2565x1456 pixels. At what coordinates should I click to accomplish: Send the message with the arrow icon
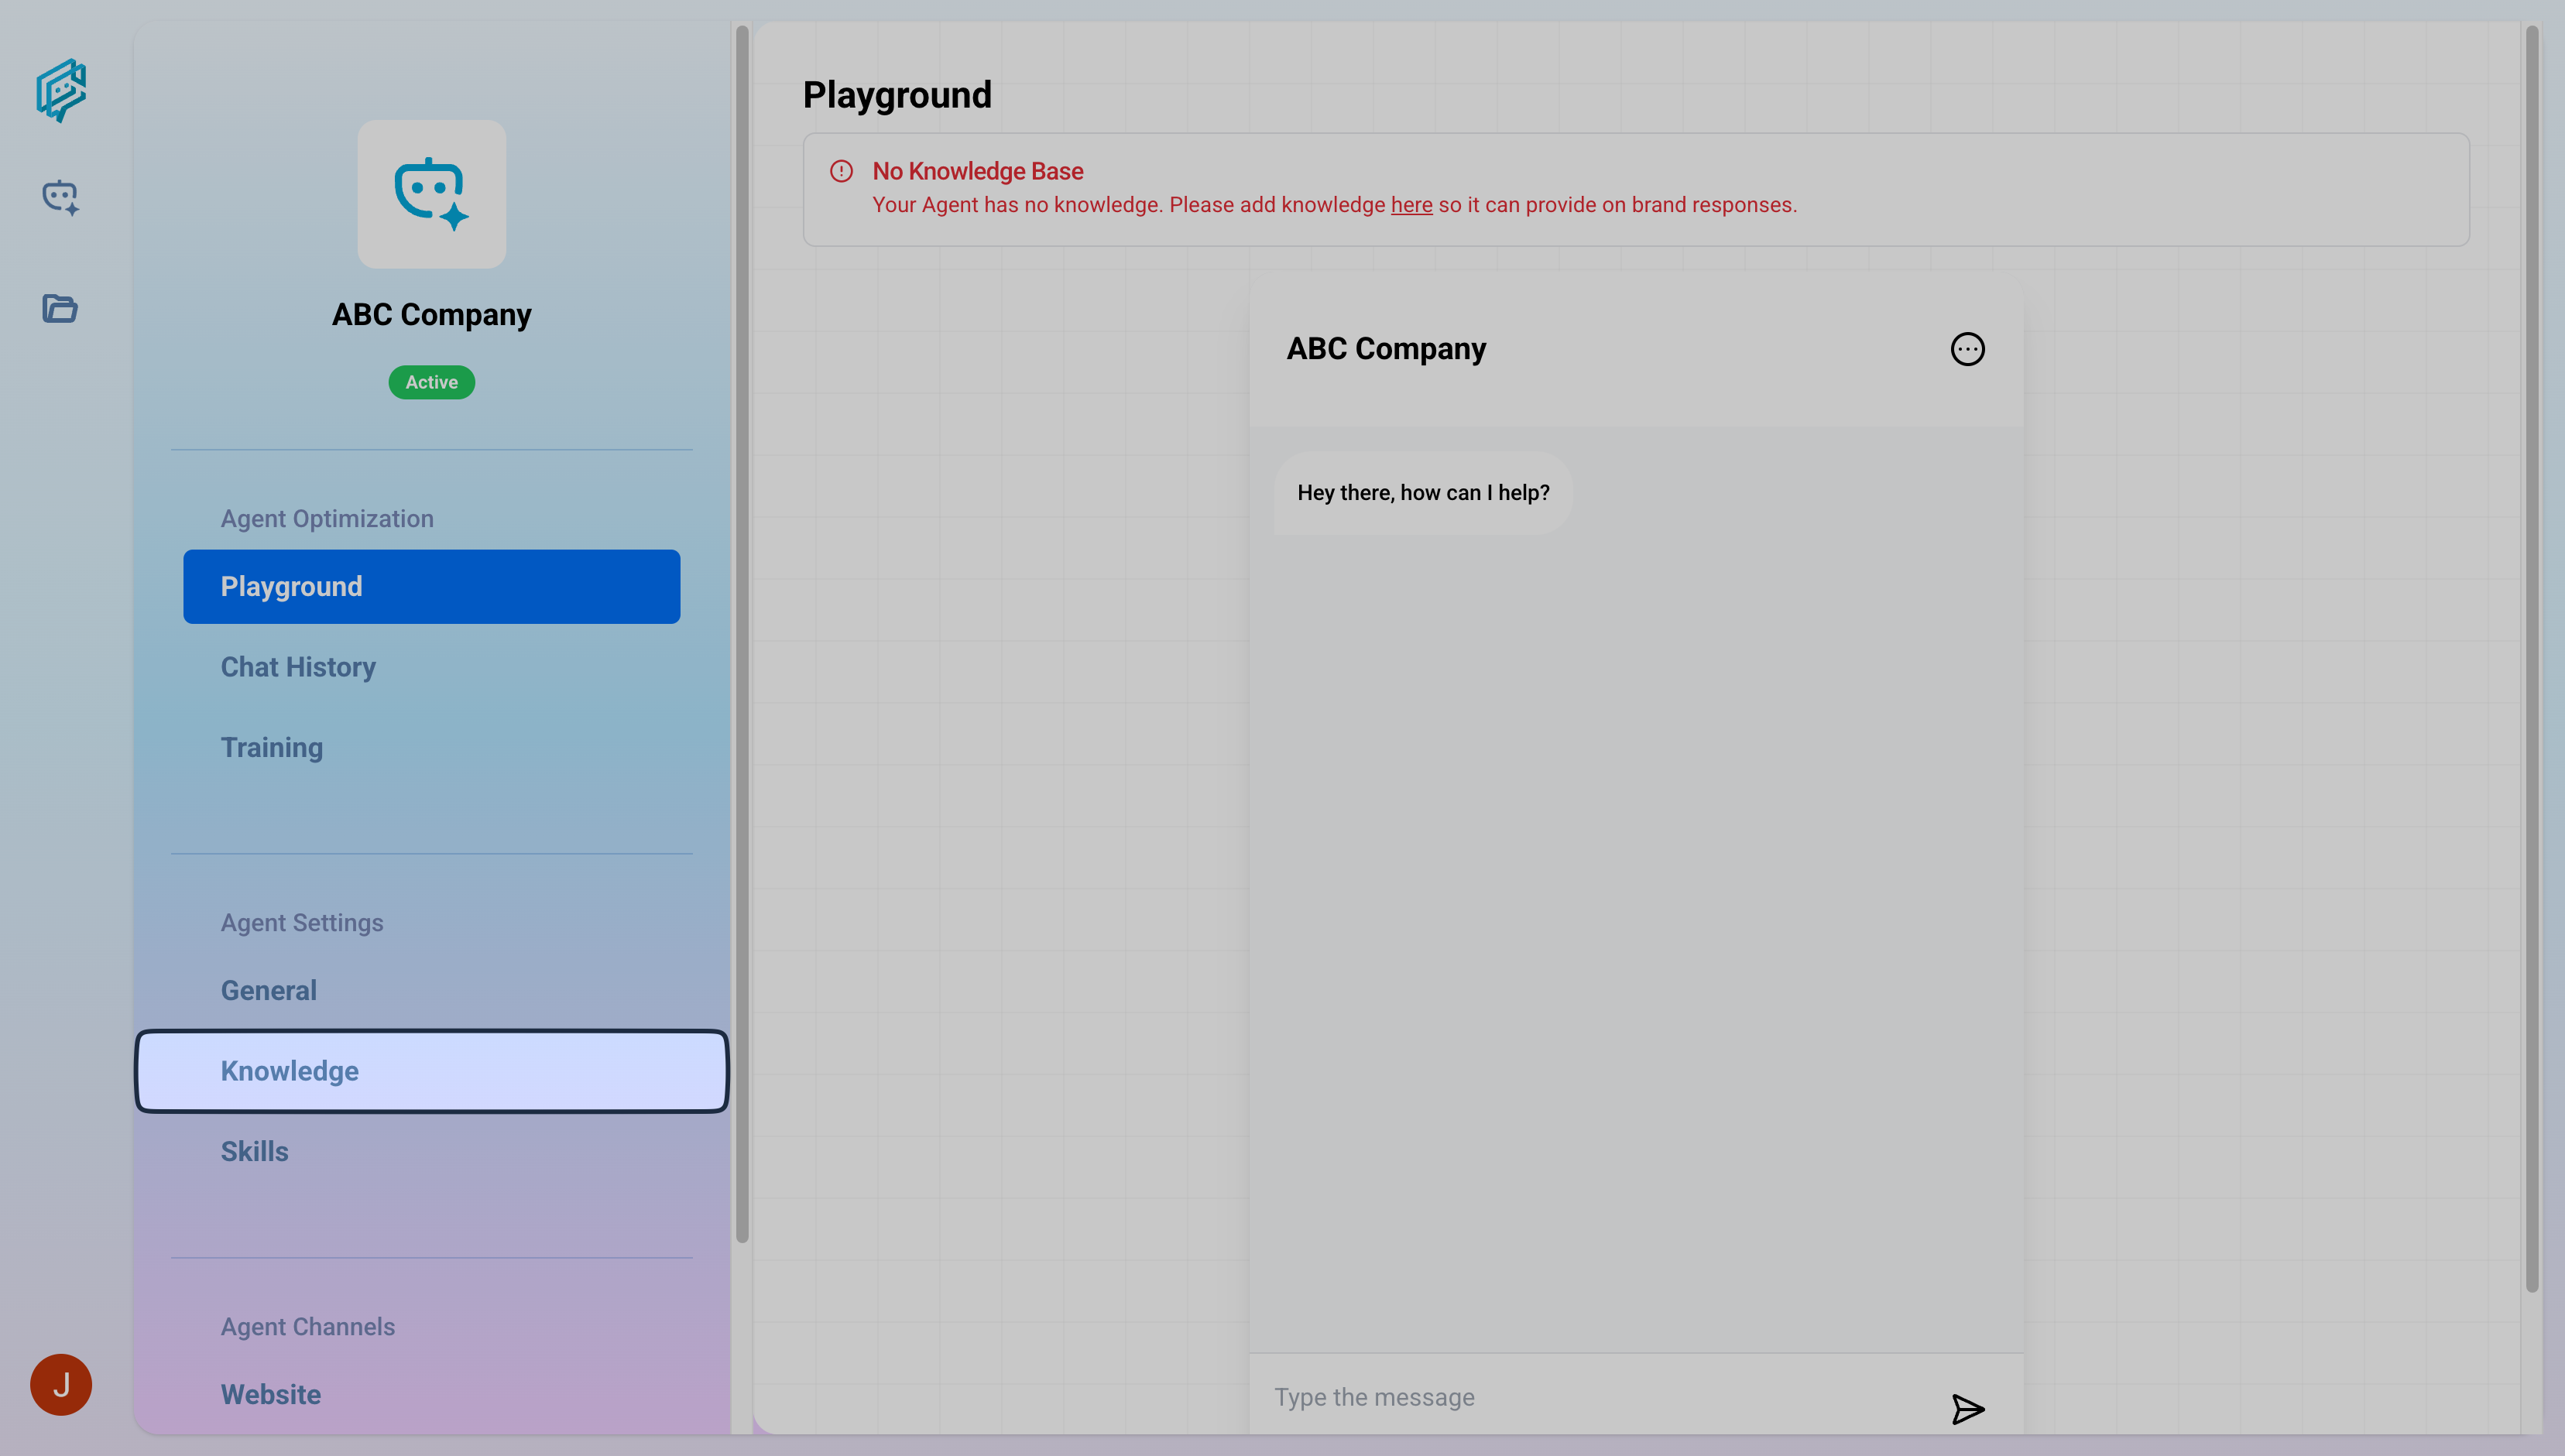(1967, 1408)
